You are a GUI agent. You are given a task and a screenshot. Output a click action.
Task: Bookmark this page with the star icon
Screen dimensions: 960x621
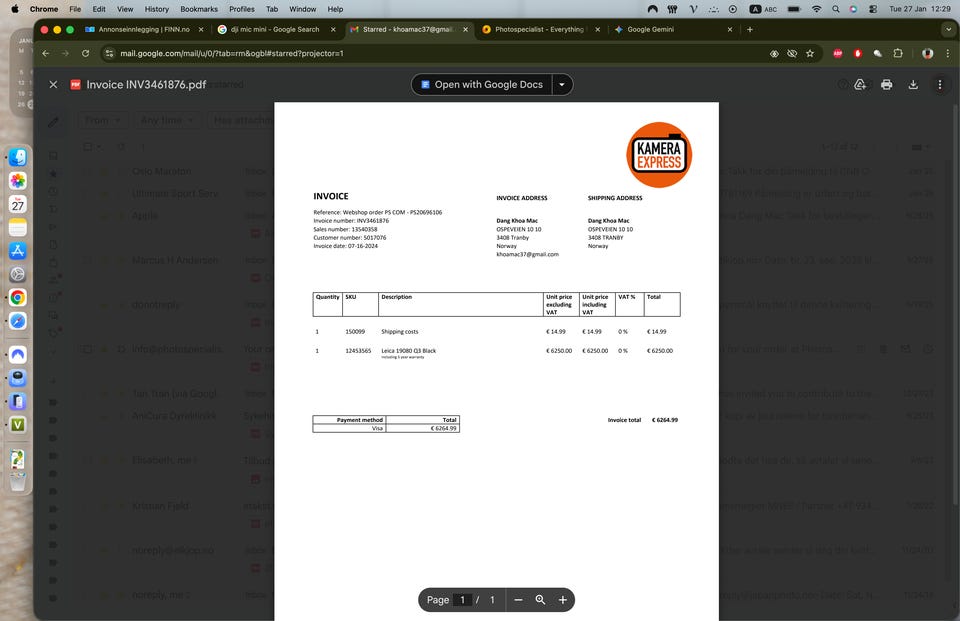click(810, 53)
